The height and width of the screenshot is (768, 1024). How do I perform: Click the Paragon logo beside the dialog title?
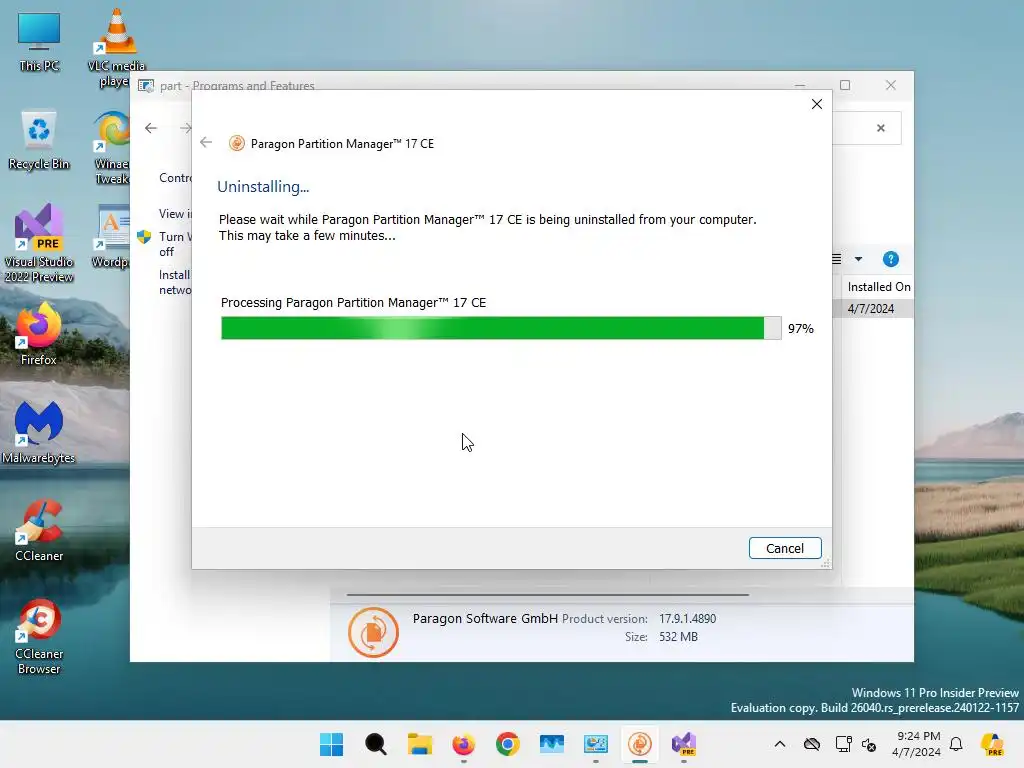[236, 144]
